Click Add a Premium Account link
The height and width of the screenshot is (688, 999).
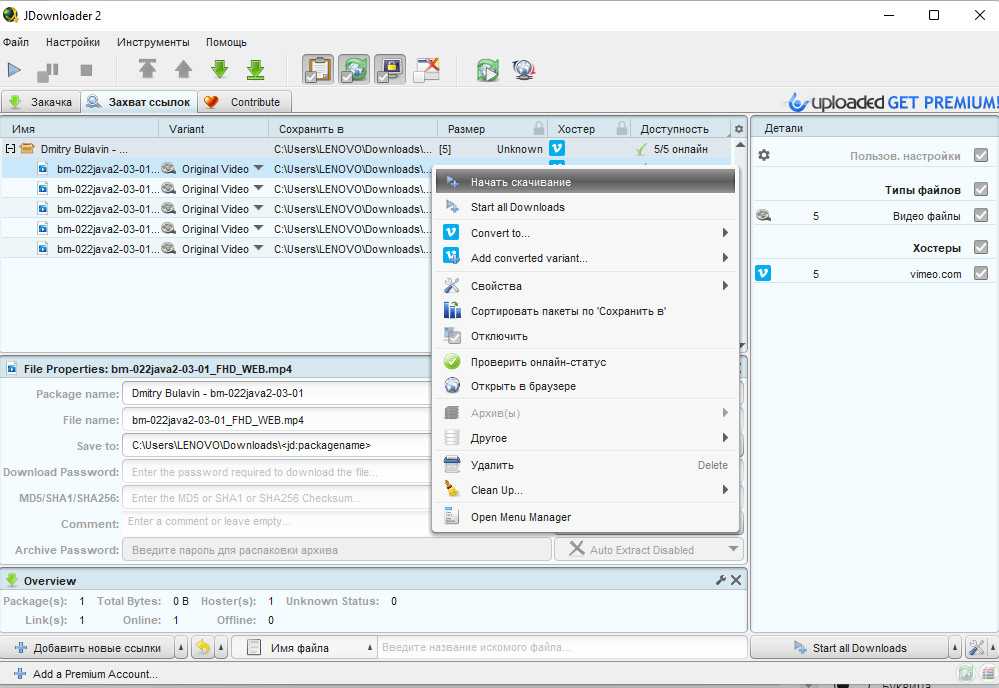click(95, 674)
